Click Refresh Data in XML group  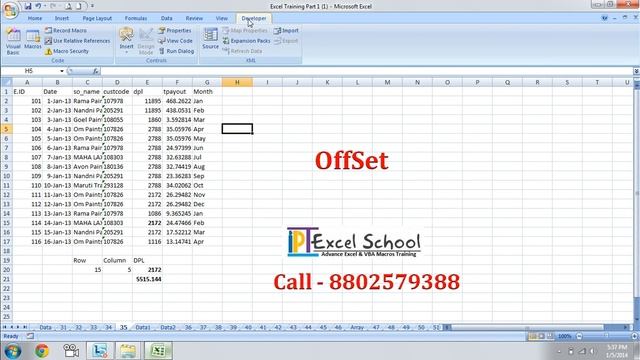pos(242,51)
